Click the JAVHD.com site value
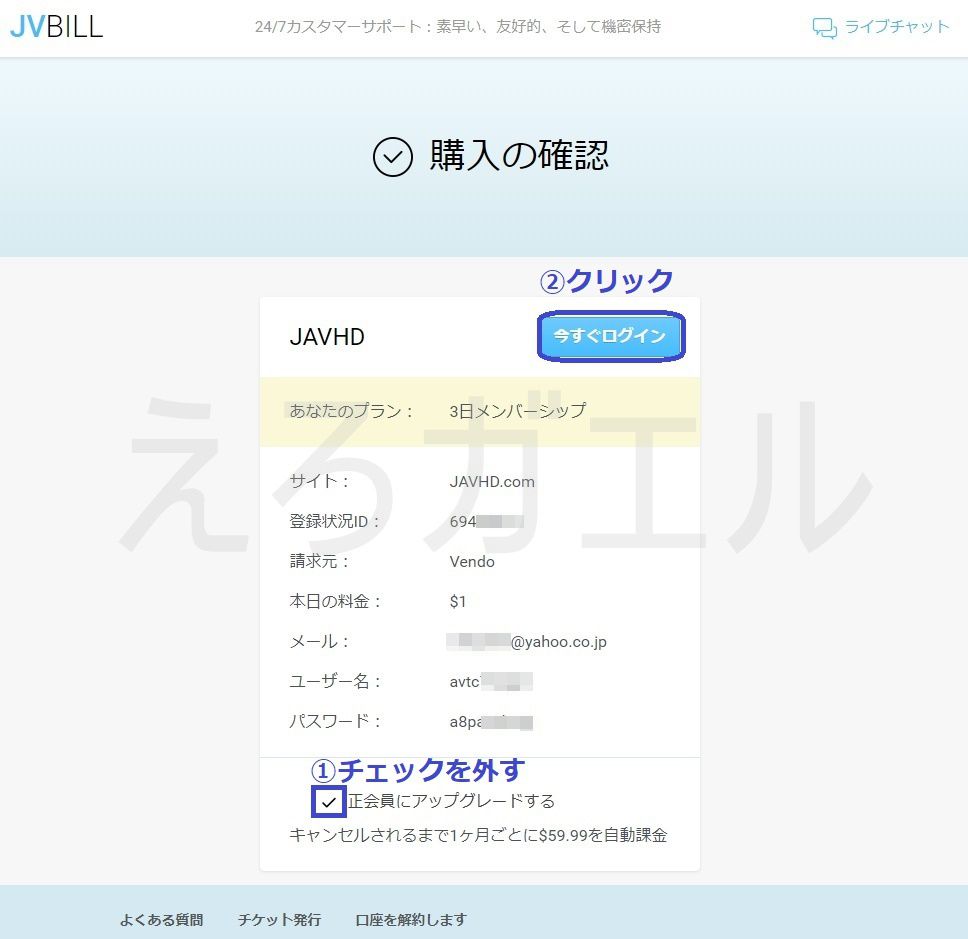The image size is (968, 939). click(492, 482)
